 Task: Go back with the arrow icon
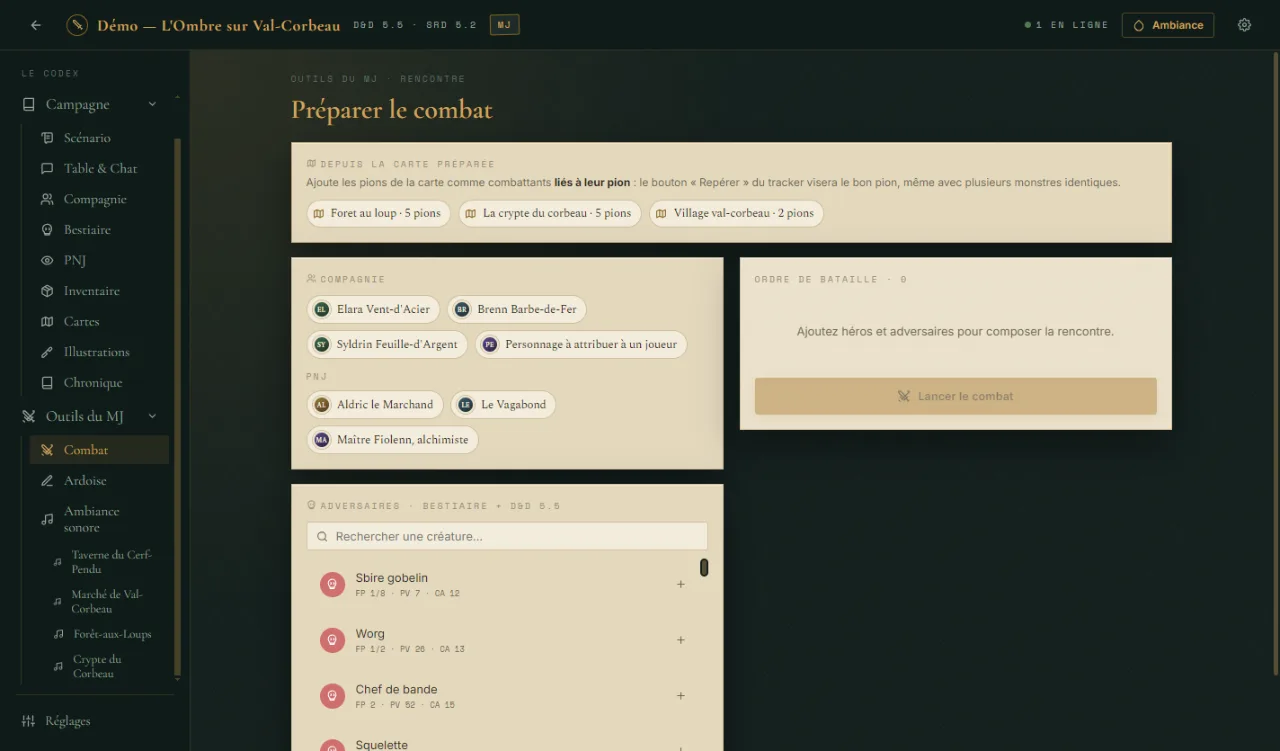[x=36, y=25]
